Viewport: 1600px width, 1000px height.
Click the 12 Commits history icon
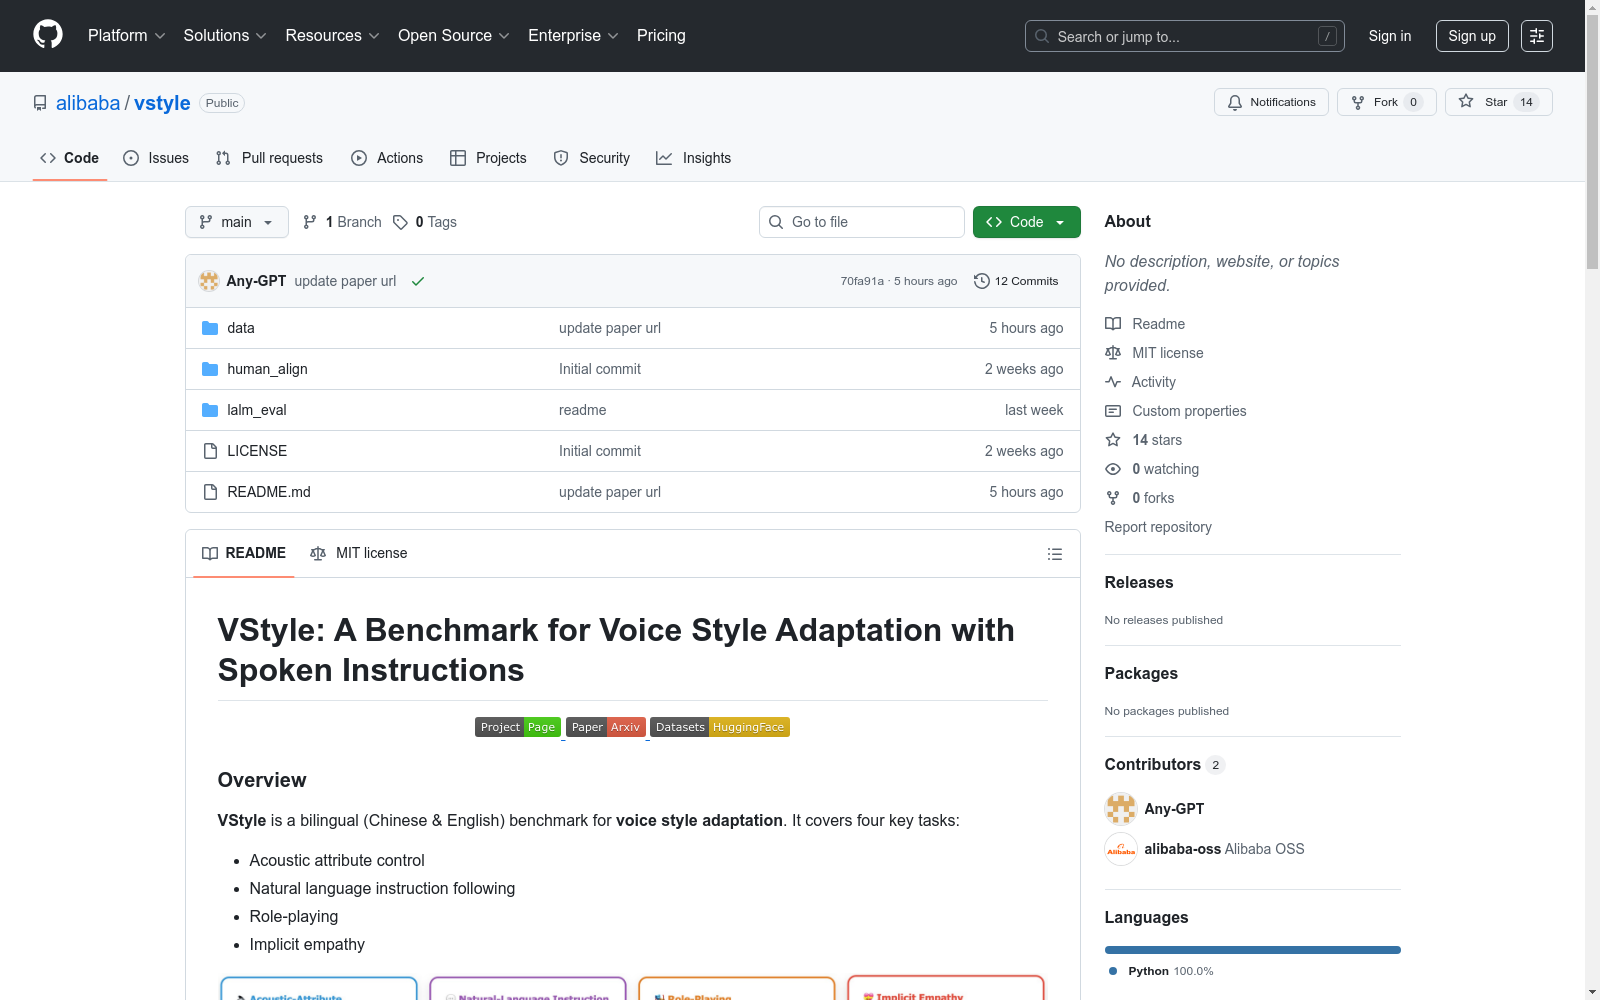point(982,281)
